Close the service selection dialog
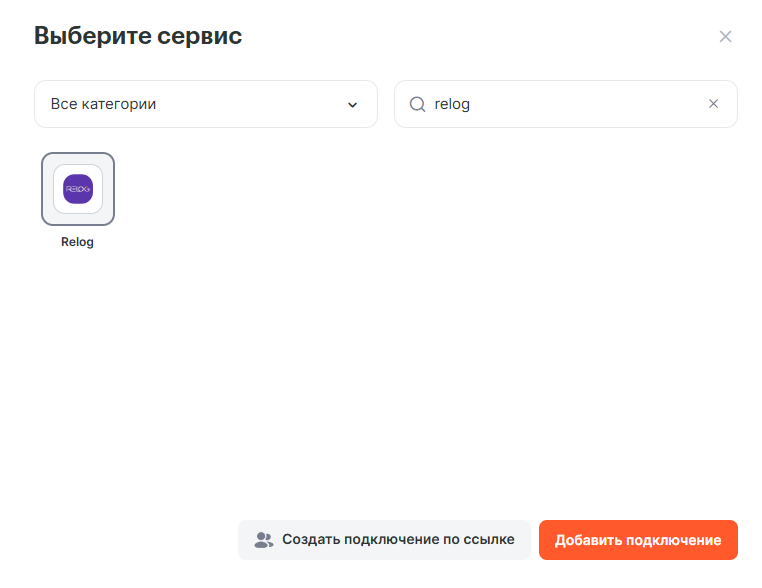This screenshot has width=762, height=588. click(x=725, y=37)
